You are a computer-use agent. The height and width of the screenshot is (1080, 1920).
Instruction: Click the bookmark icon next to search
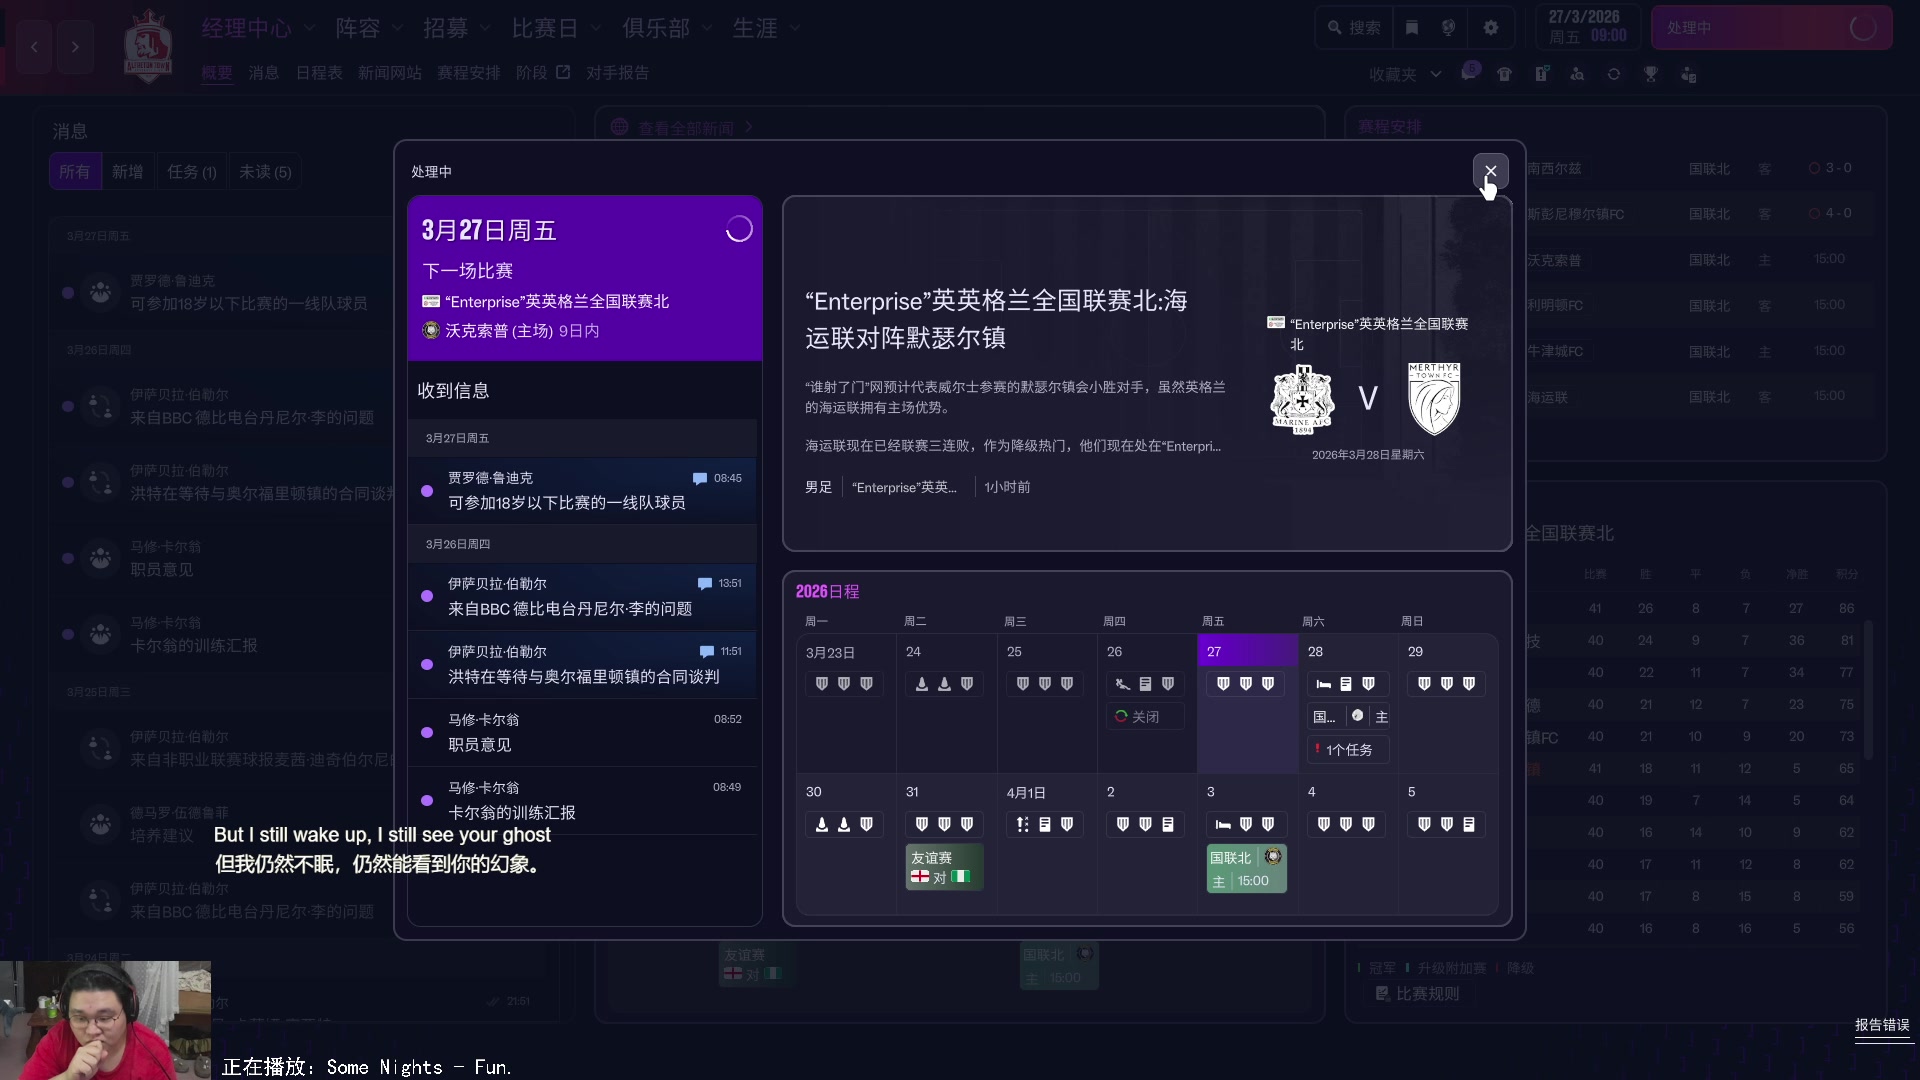tap(1411, 27)
